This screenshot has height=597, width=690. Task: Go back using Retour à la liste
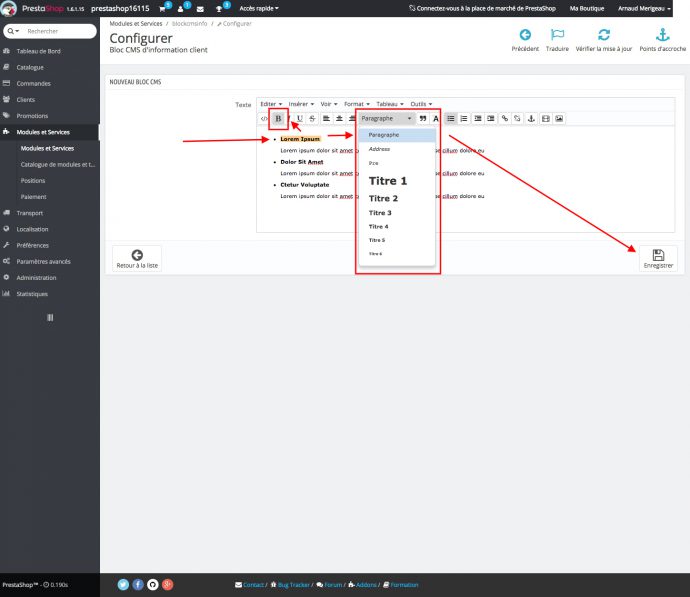click(x=137, y=259)
